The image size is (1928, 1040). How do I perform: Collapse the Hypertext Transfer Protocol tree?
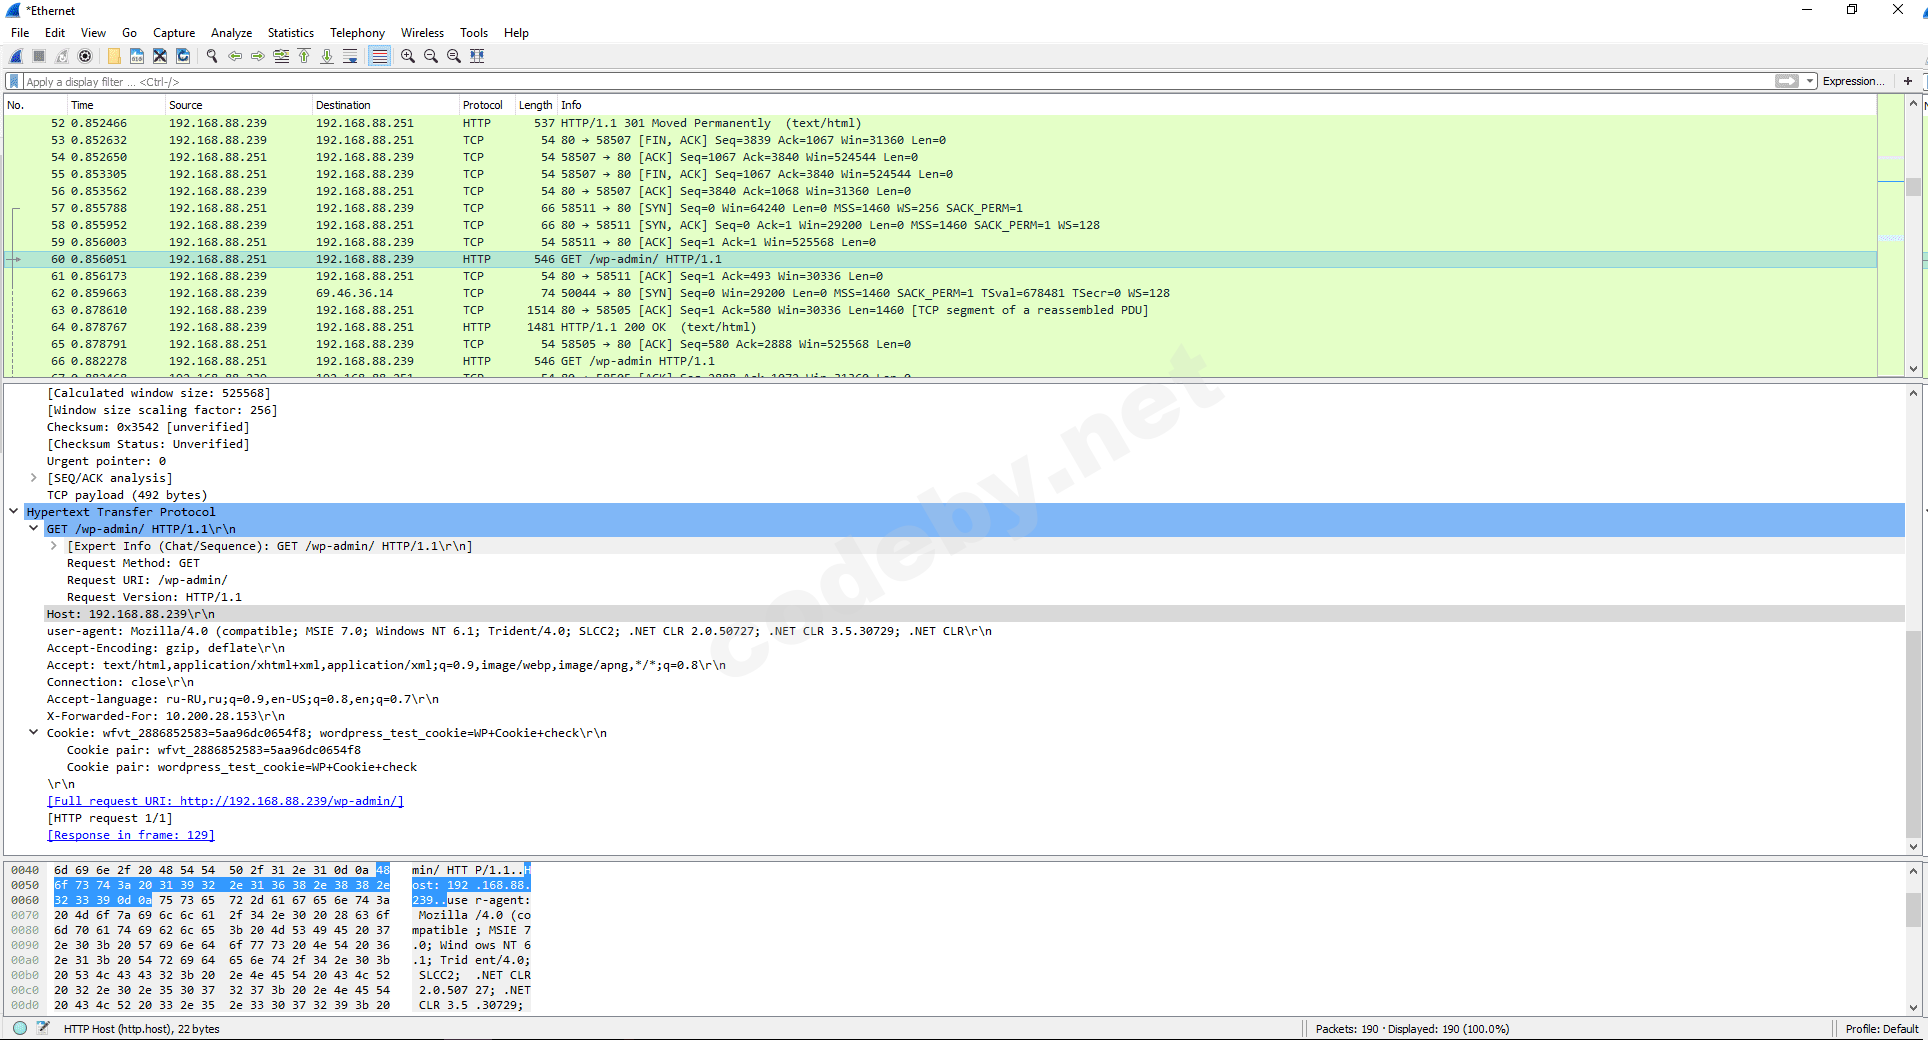coord(14,512)
